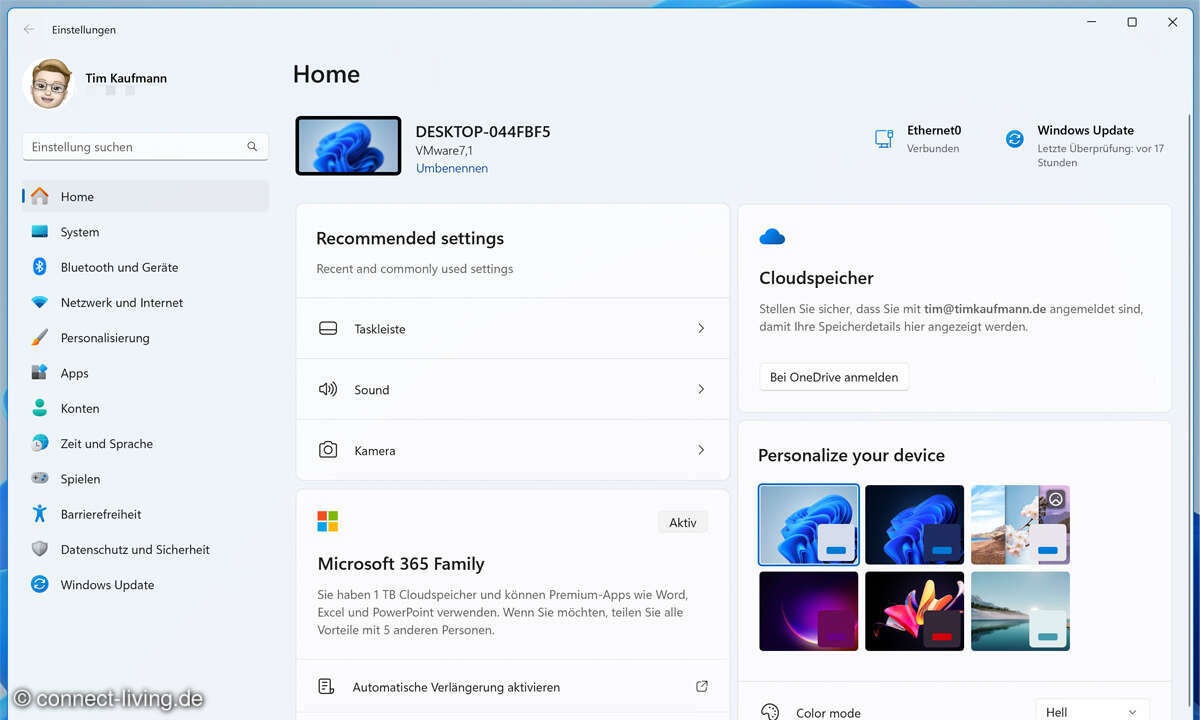Click the Einstellung suchen search field

pos(145,146)
